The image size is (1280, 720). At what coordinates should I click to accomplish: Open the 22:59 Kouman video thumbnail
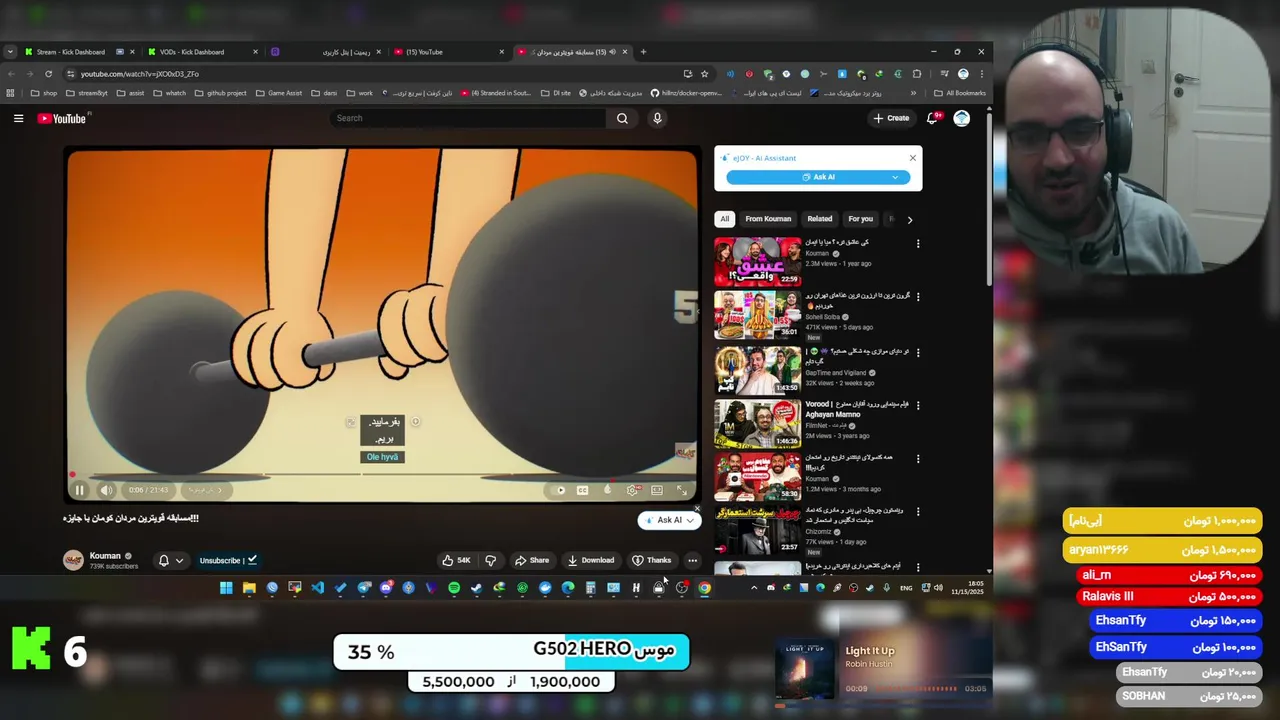(757, 262)
